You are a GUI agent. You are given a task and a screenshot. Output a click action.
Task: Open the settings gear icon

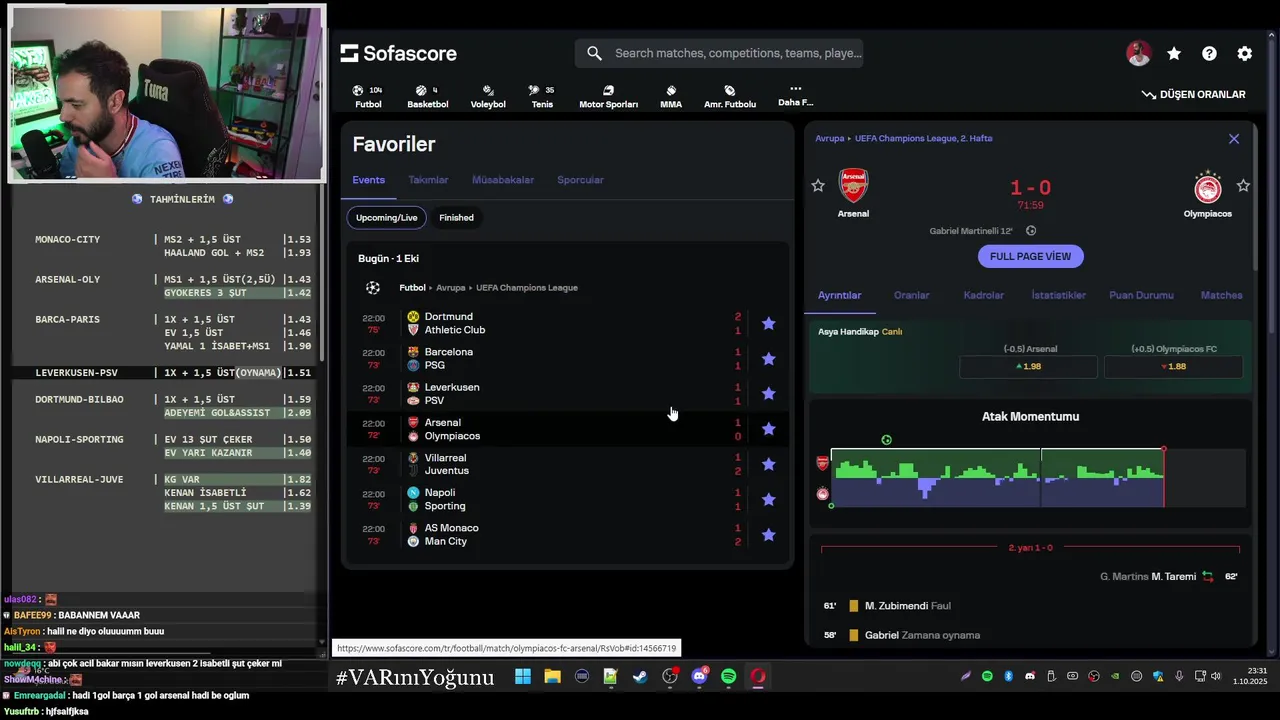(1244, 54)
